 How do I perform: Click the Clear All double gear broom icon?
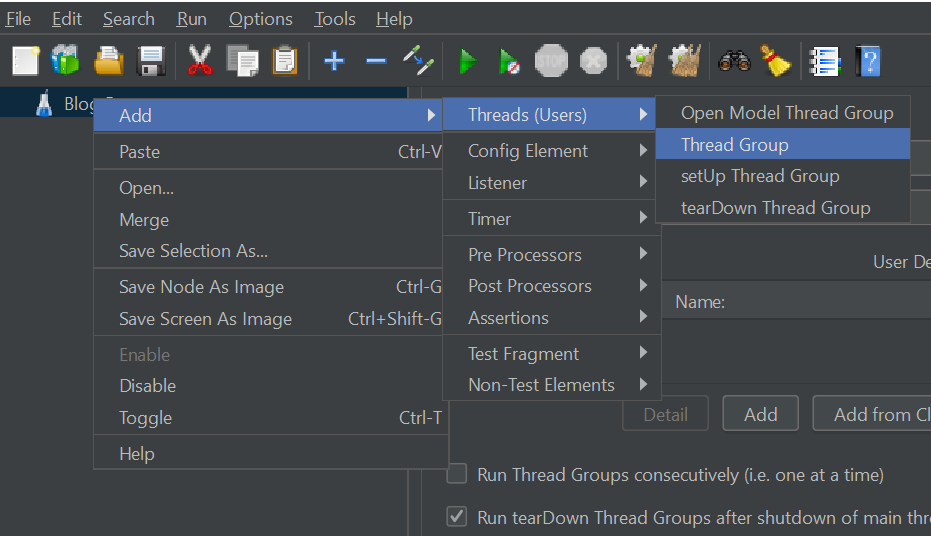pos(685,61)
